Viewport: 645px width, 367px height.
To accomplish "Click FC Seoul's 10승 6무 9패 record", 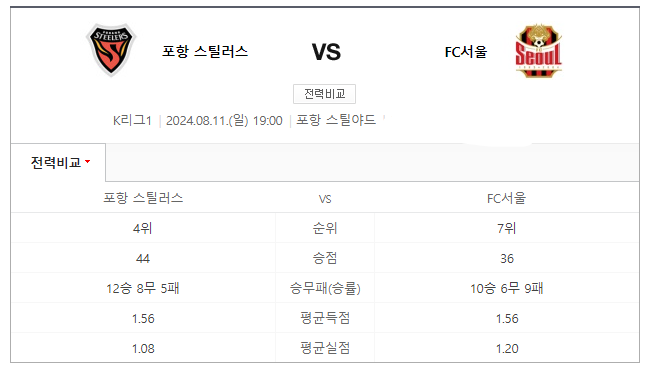I will (506, 288).
